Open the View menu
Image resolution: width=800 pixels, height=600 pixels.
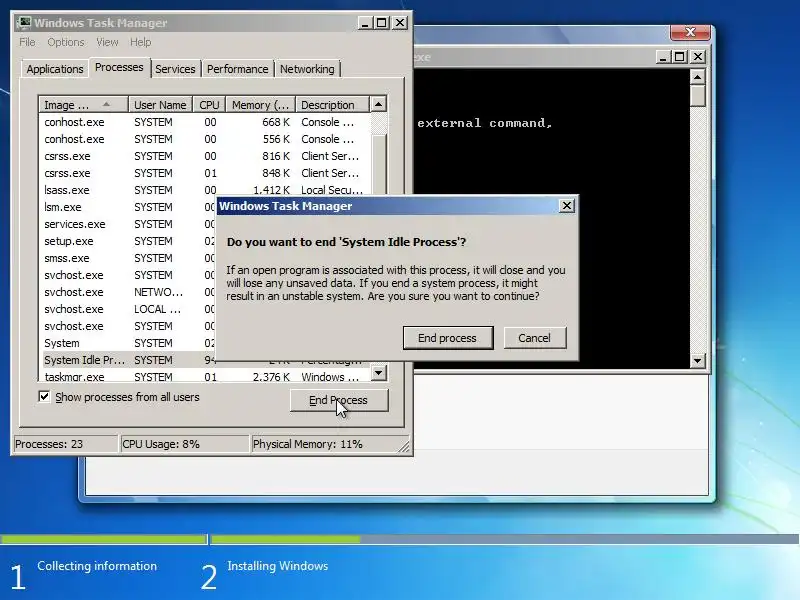107,42
